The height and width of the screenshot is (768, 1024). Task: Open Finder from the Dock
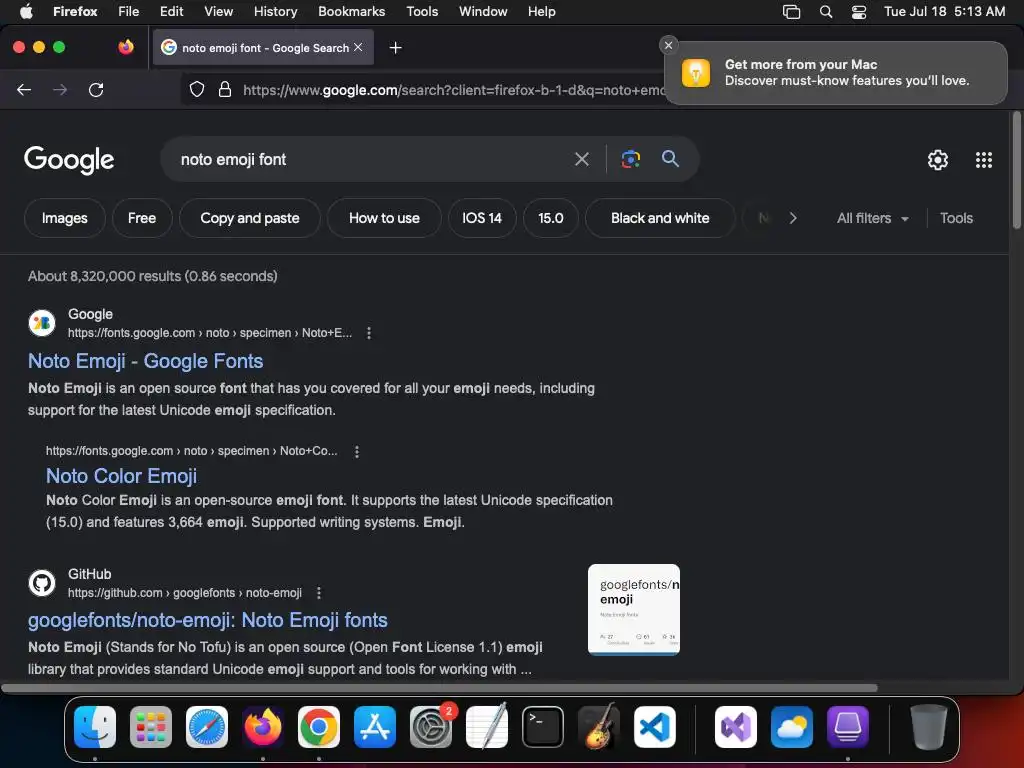95,727
